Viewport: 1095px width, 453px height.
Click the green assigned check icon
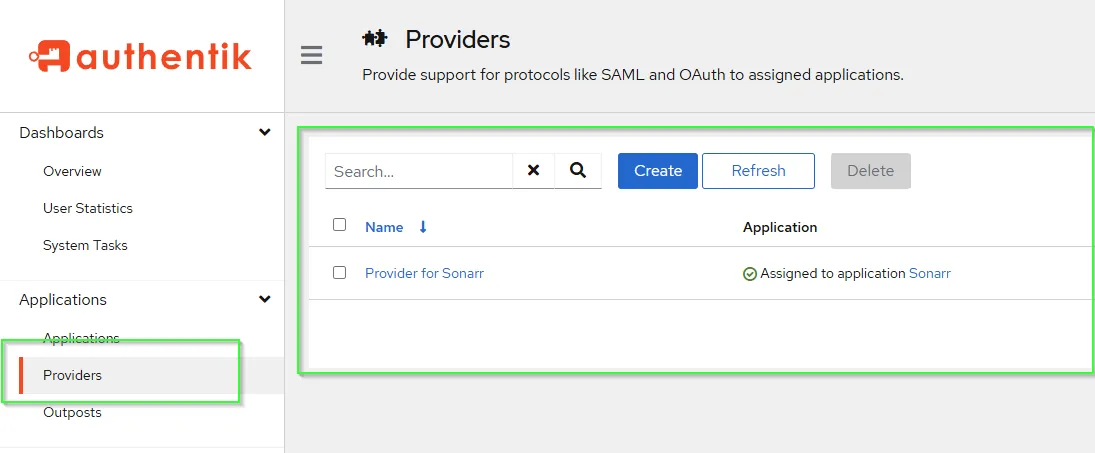coord(750,273)
